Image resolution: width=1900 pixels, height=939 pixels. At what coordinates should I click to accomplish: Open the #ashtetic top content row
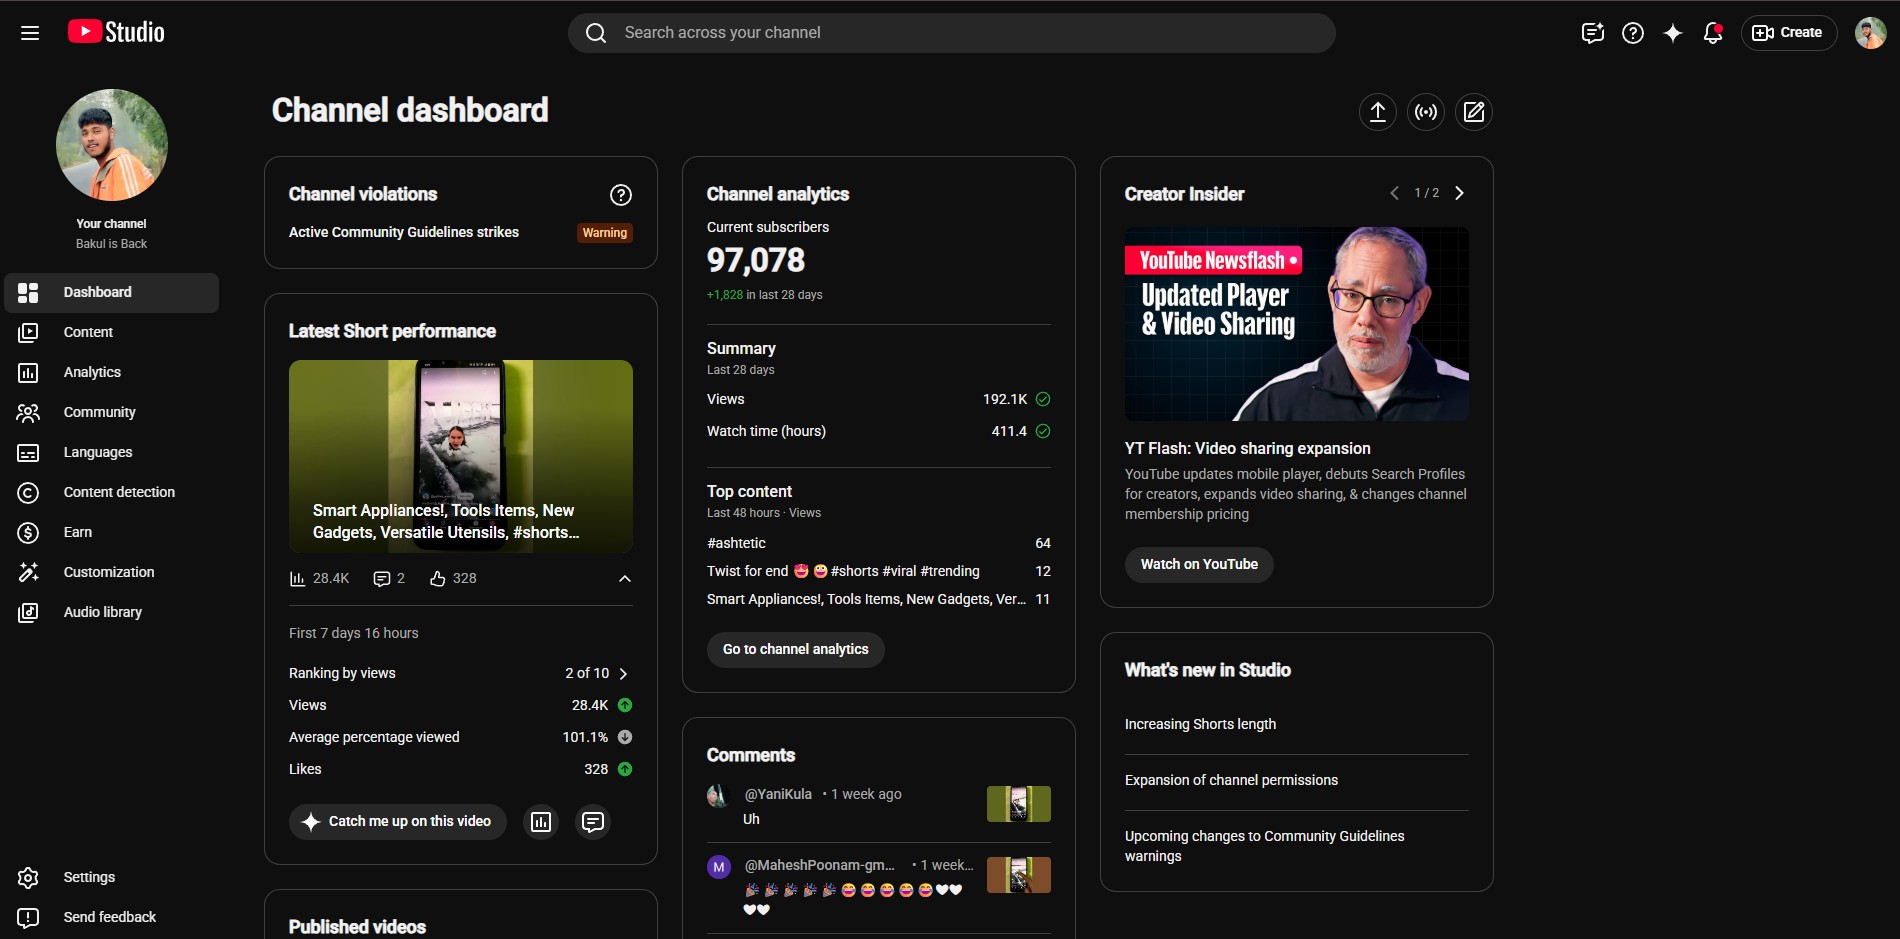pos(879,543)
